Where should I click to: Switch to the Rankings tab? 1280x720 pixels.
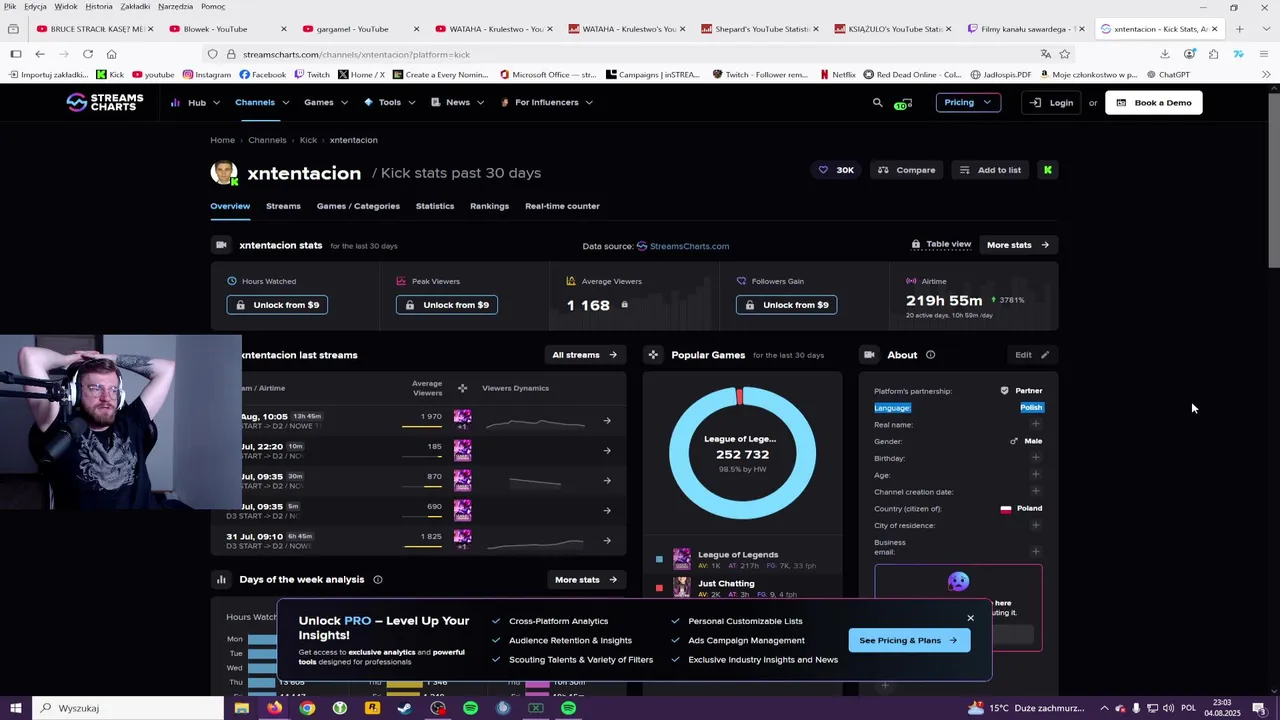(489, 206)
